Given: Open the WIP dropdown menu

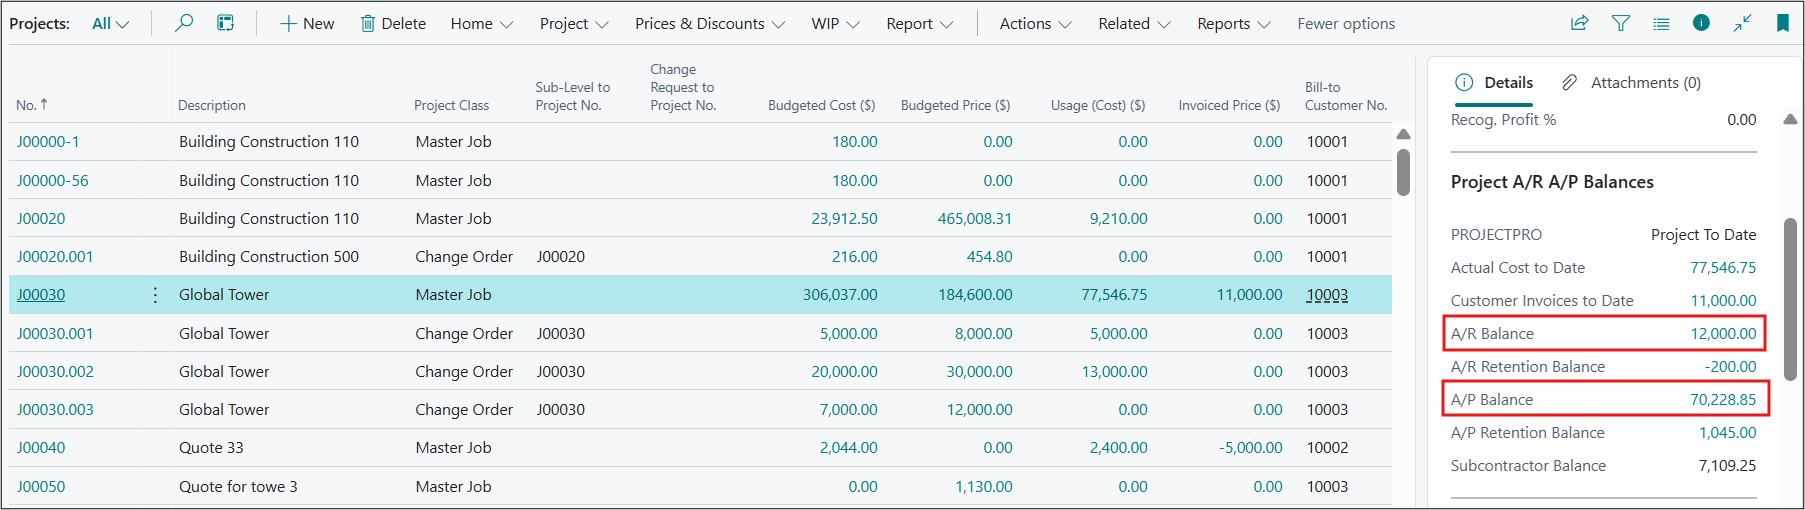Looking at the screenshot, I should click(834, 24).
